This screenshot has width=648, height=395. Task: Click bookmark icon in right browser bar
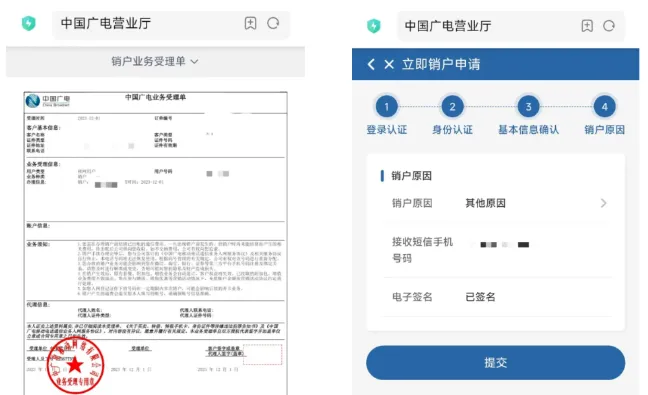(x=587, y=26)
